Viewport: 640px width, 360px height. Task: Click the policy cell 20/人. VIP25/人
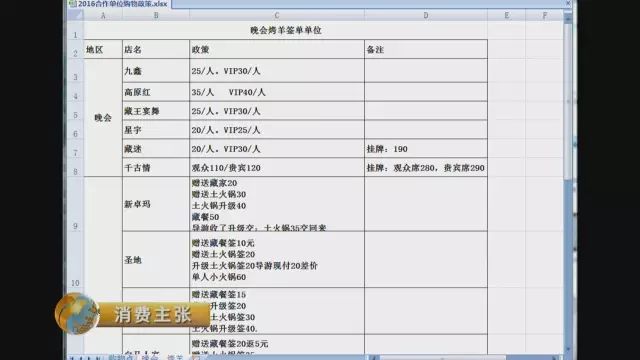point(277,130)
